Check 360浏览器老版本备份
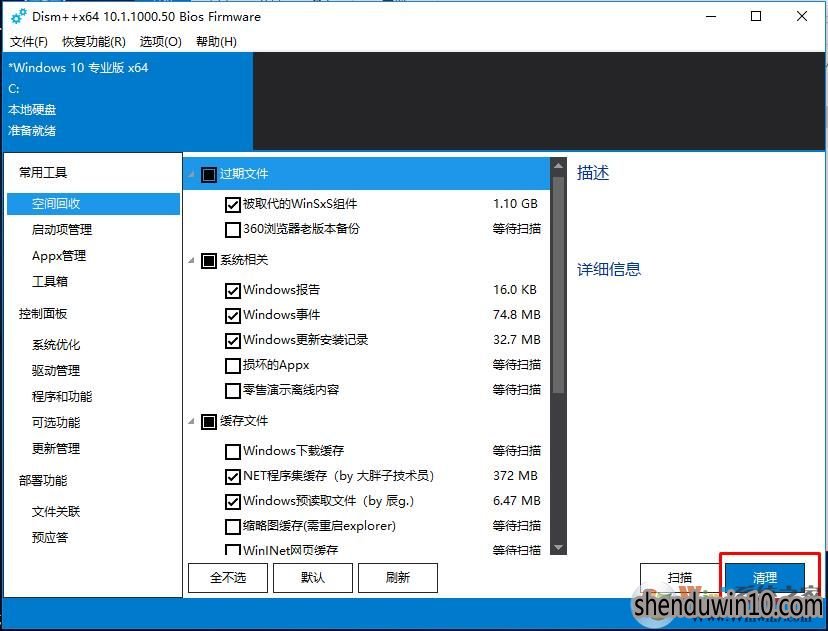Image resolution: width=828 pixels, height=631 pixels. [x=232, y=230]
